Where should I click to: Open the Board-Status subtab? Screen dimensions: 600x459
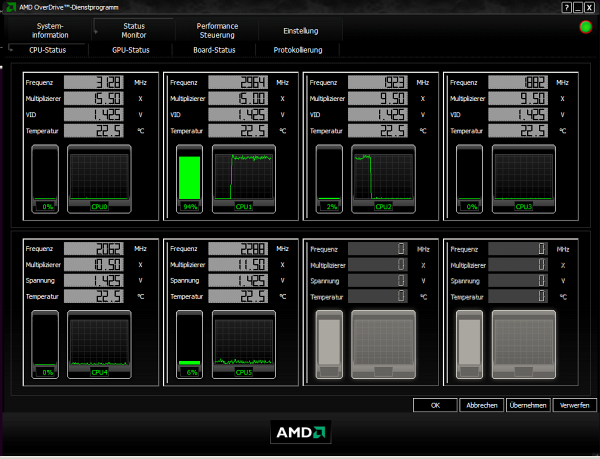(215, 49)
